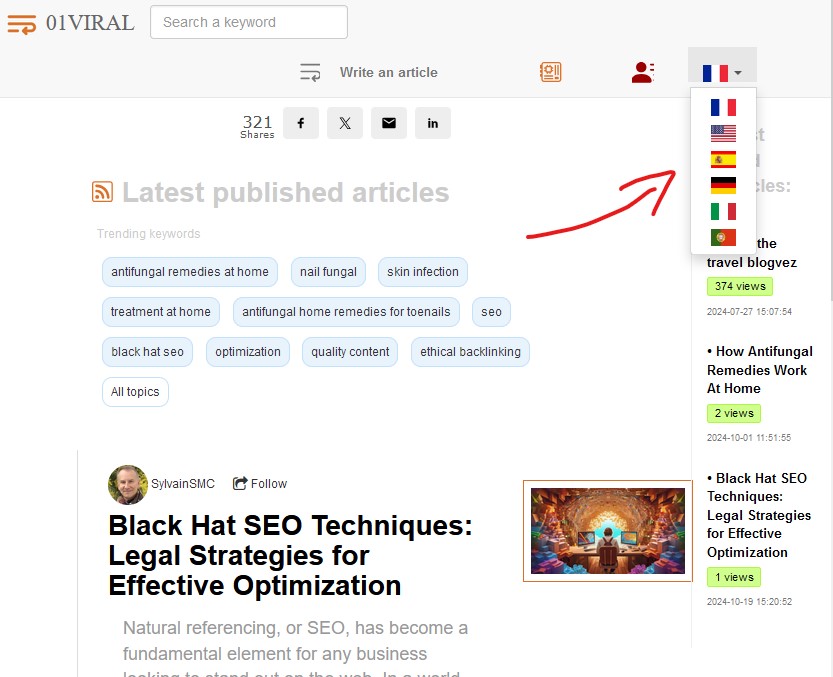The width and height of the screenshot is (833, 677).
Task: Select the "antifungal remedies at home" keyword tag
Action: coord(190,272)
